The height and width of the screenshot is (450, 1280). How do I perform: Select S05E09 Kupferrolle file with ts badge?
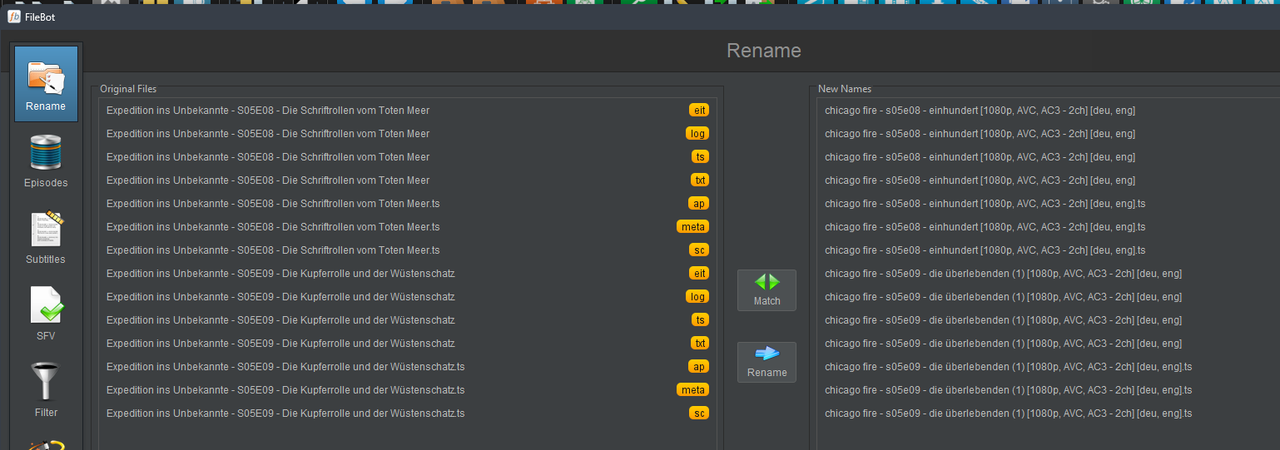tap(408, 320)
